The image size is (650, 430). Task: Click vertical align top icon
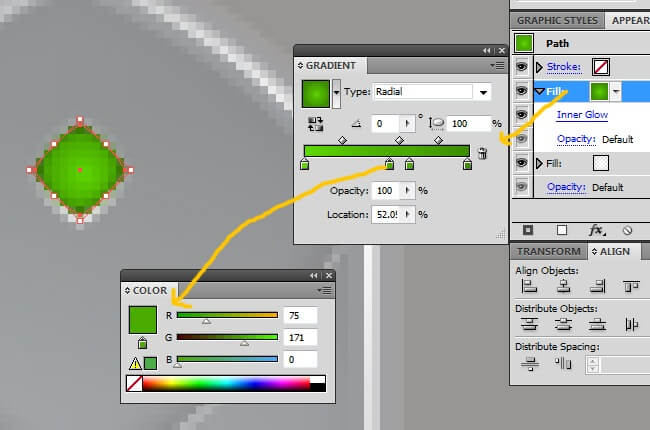631,286
